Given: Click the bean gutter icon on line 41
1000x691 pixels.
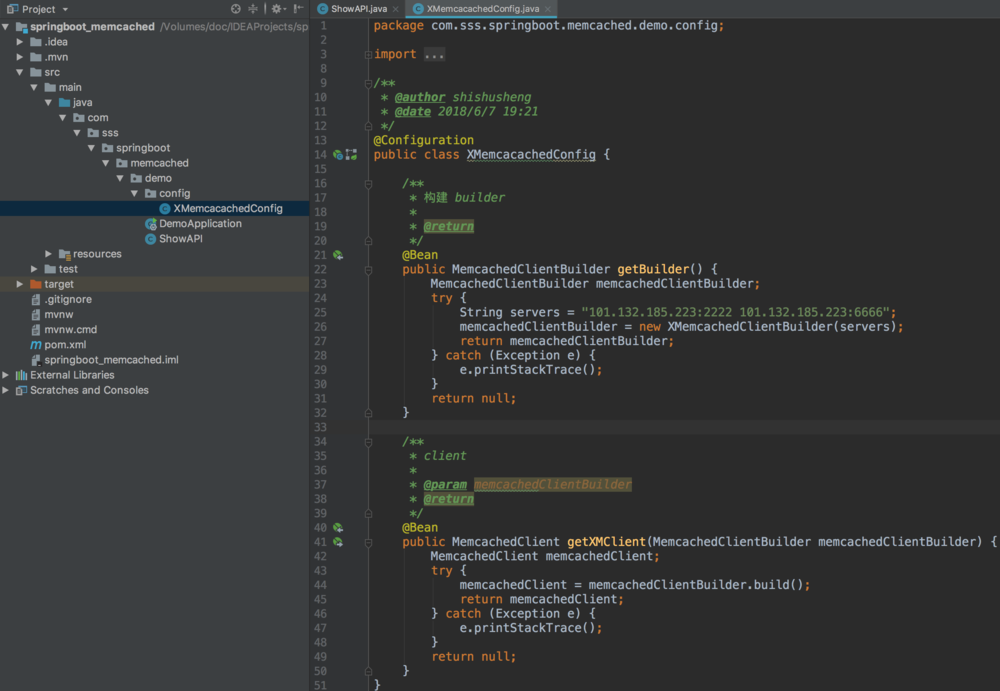Looking at the screenshot, I should (x=338, y=542).
